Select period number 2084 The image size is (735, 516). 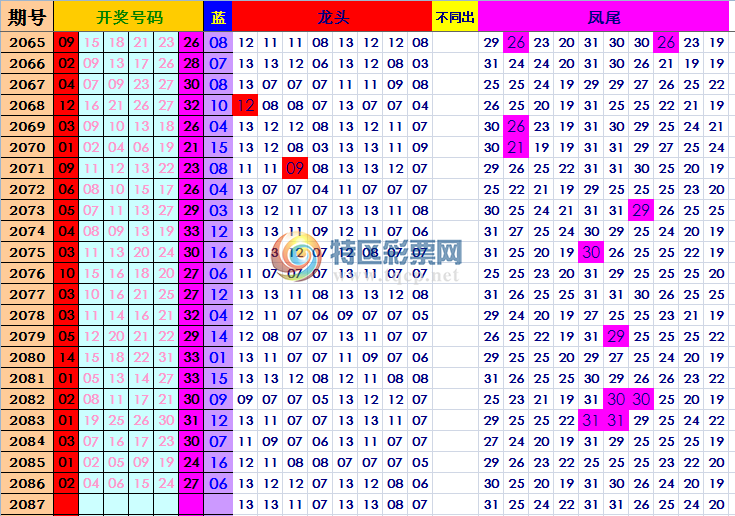(x=27, y=441)
